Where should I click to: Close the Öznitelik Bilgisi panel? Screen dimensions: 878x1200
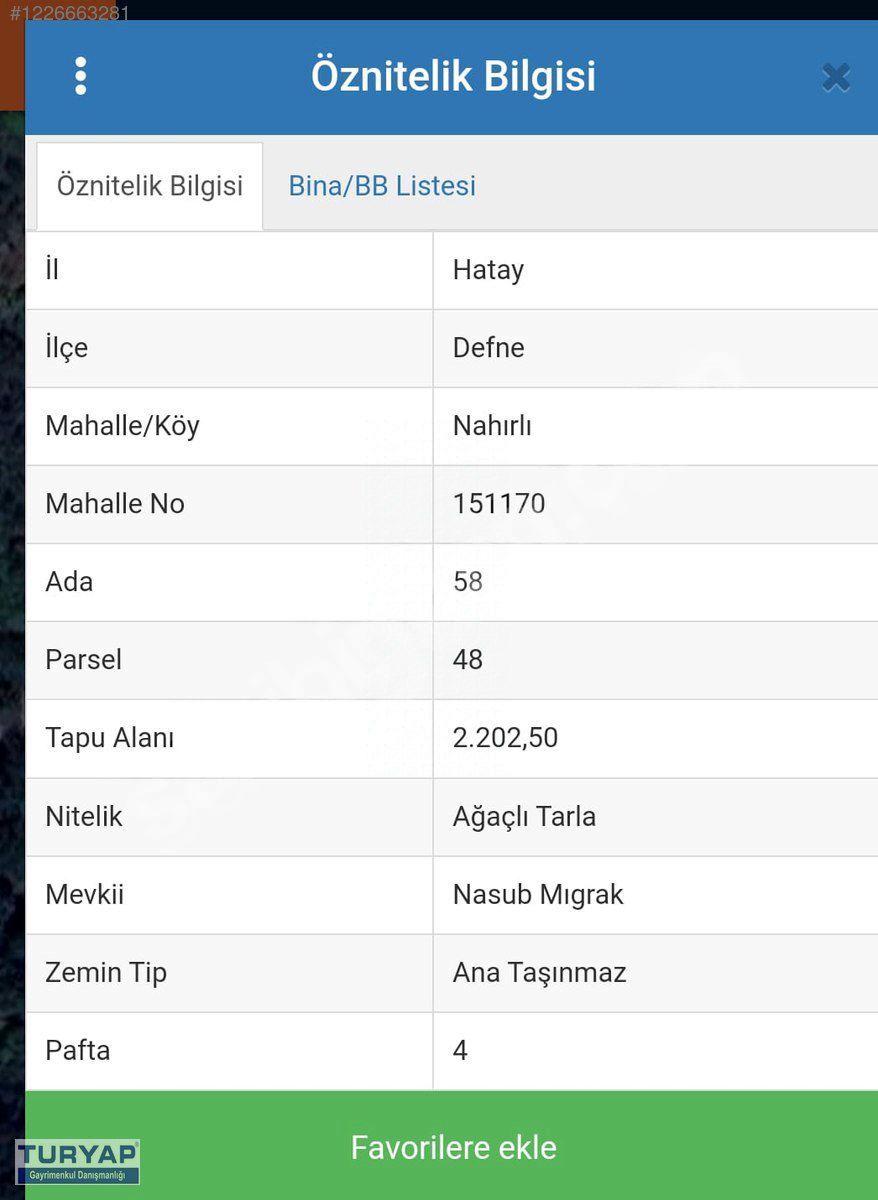click(x=836, y=77)
